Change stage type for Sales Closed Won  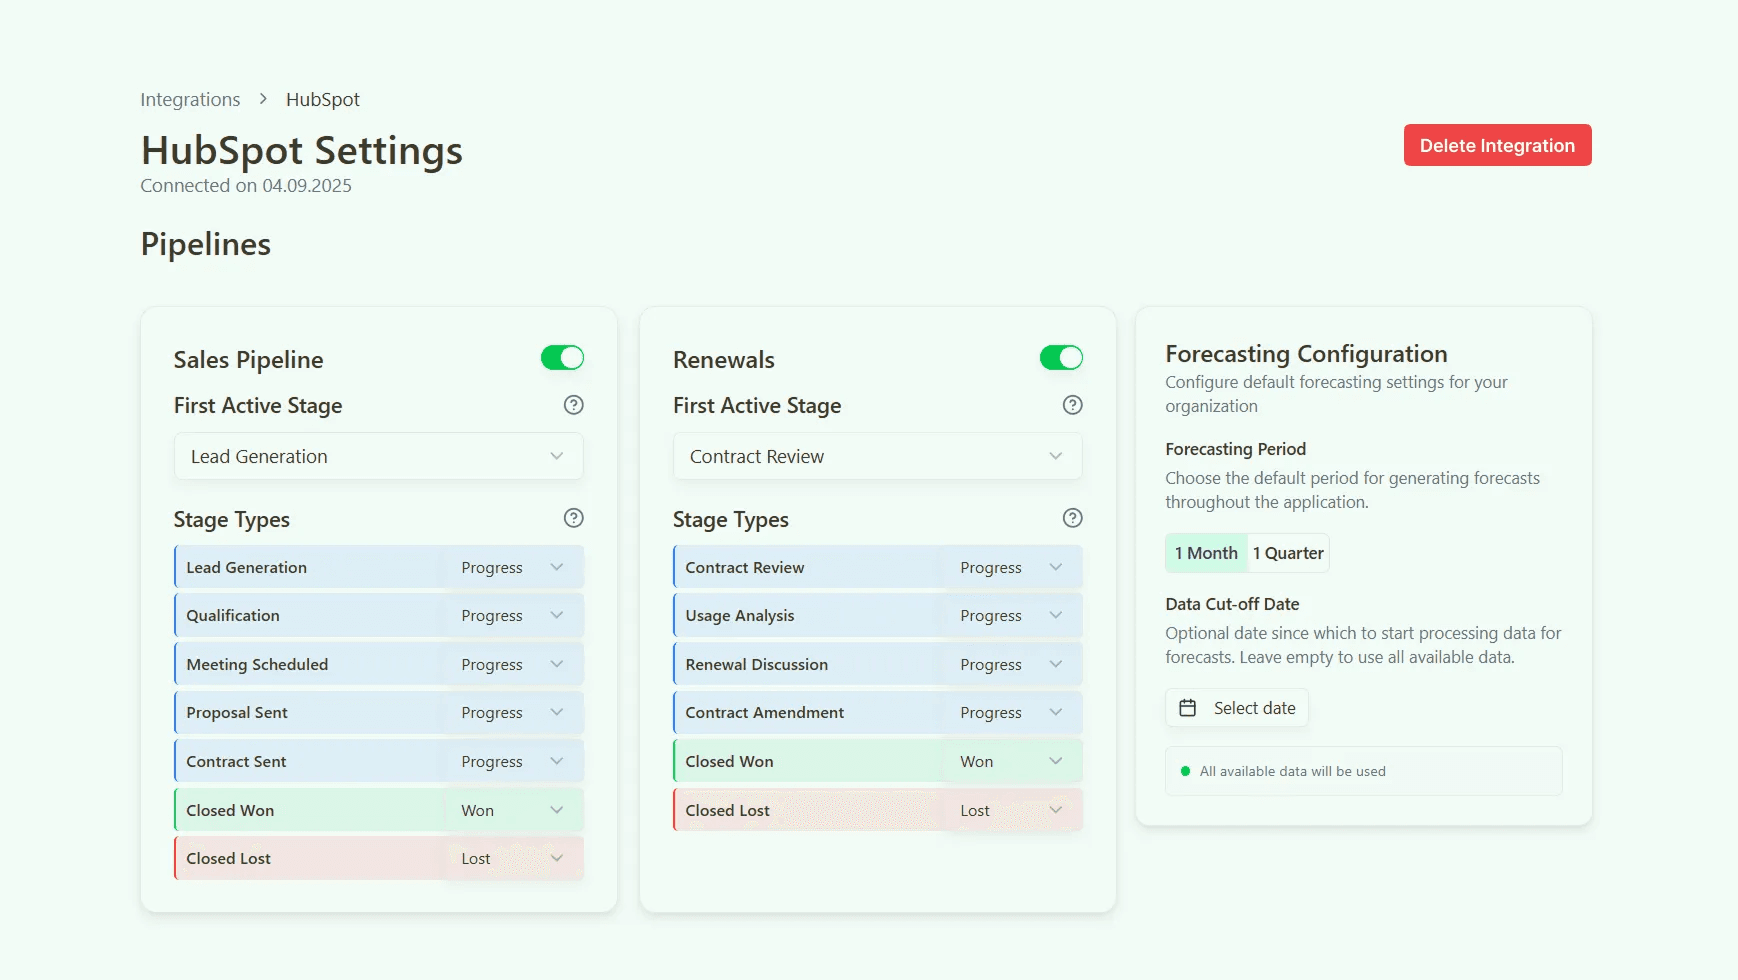513,810
